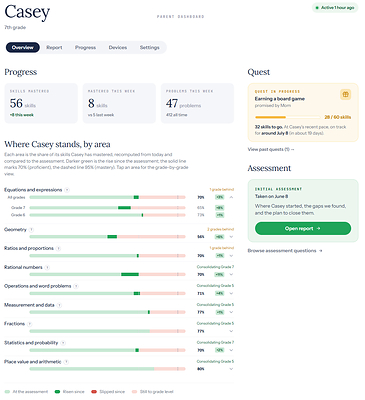Click the 'Place value and arithmetic' area title
The height and width of the screenshot is (400, 365).
[33, 362]
